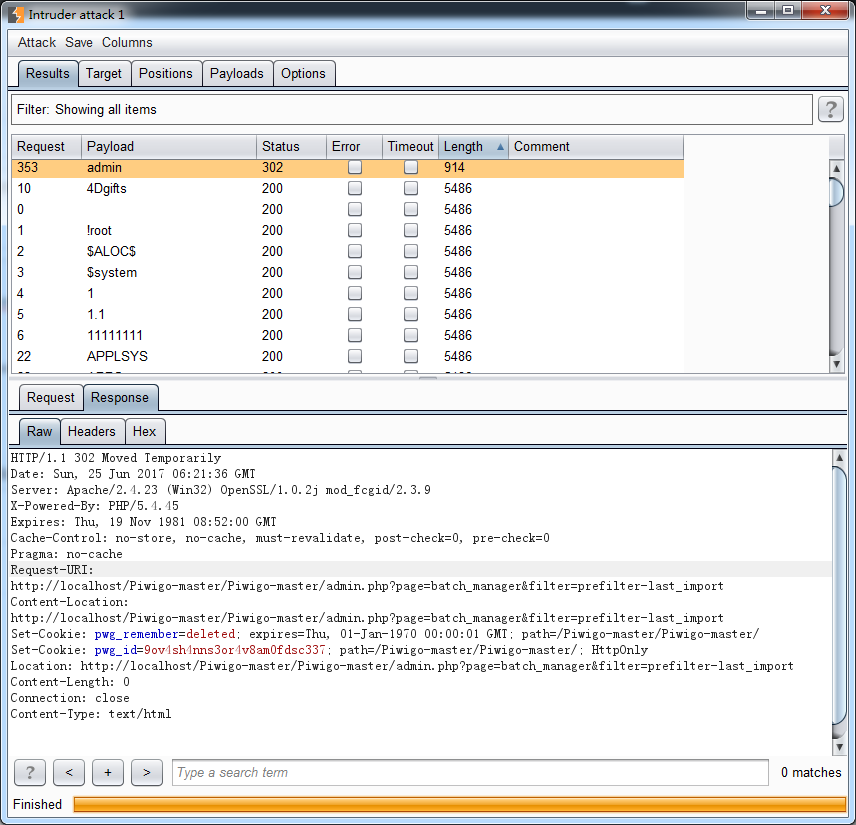This screenshot has width=856, height=825.
Task: Sort by the Timeout column header
Action: [x=411, y=146]
